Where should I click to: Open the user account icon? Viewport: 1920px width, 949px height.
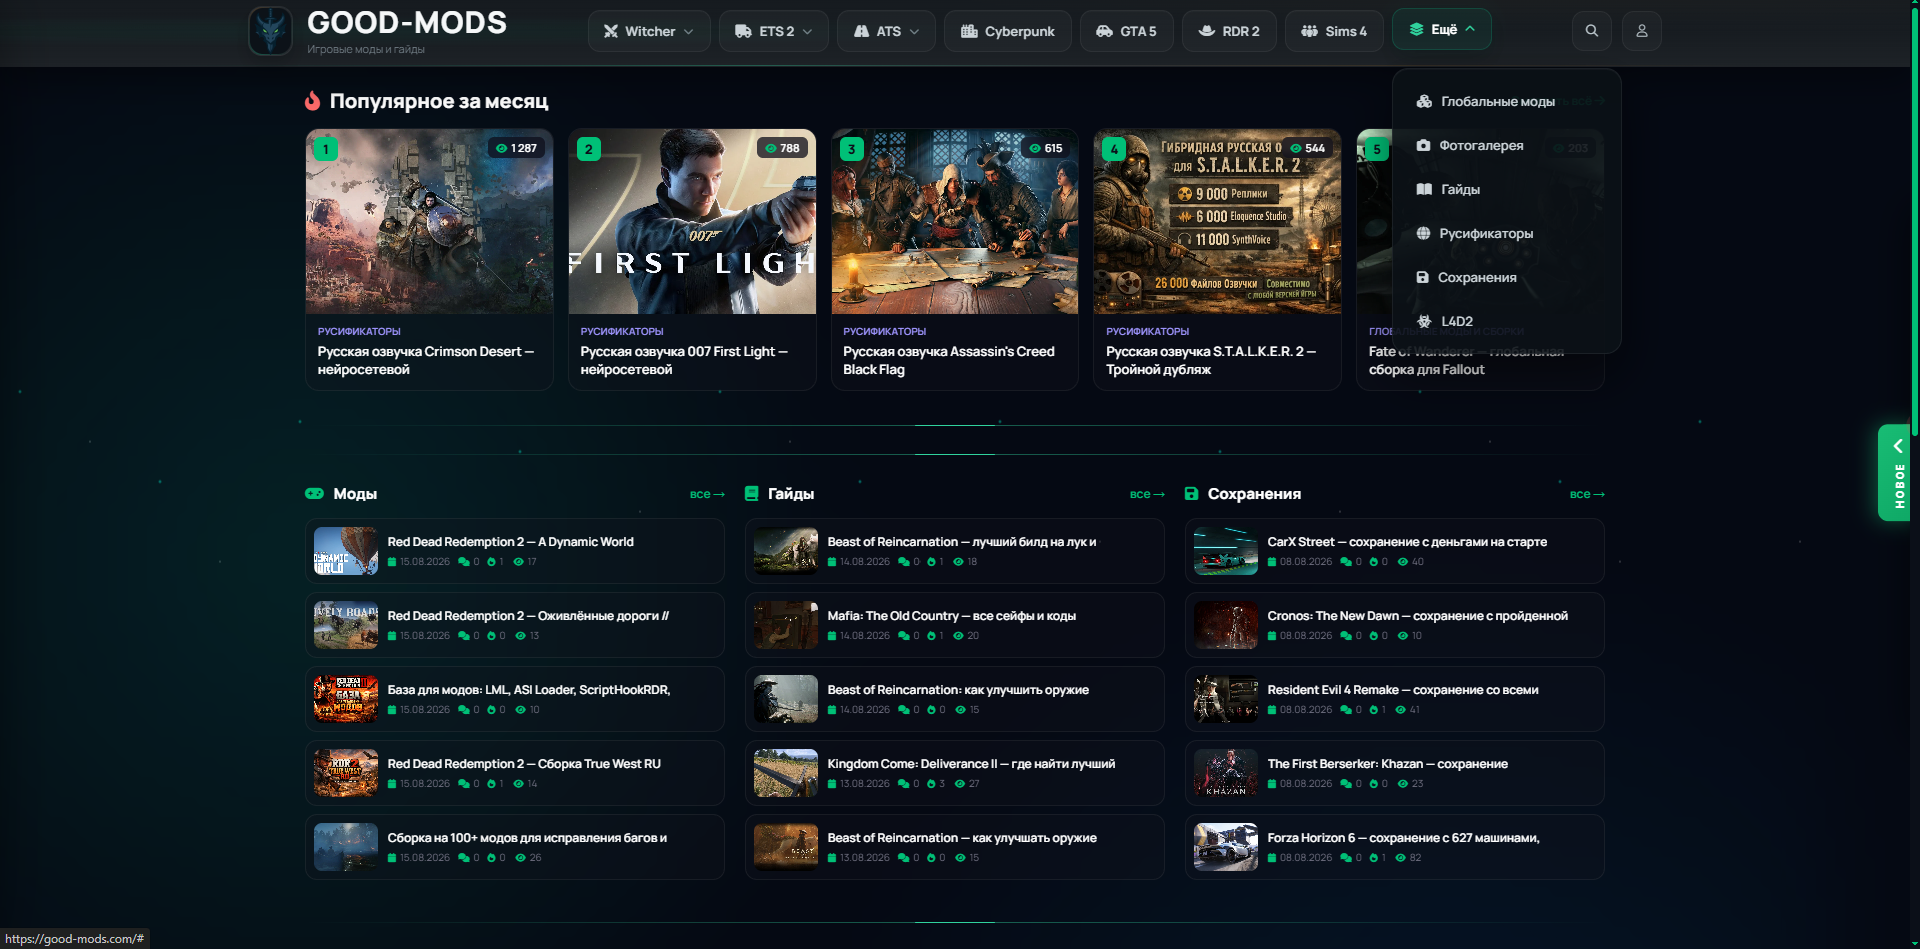click(x=1641, y=31)
